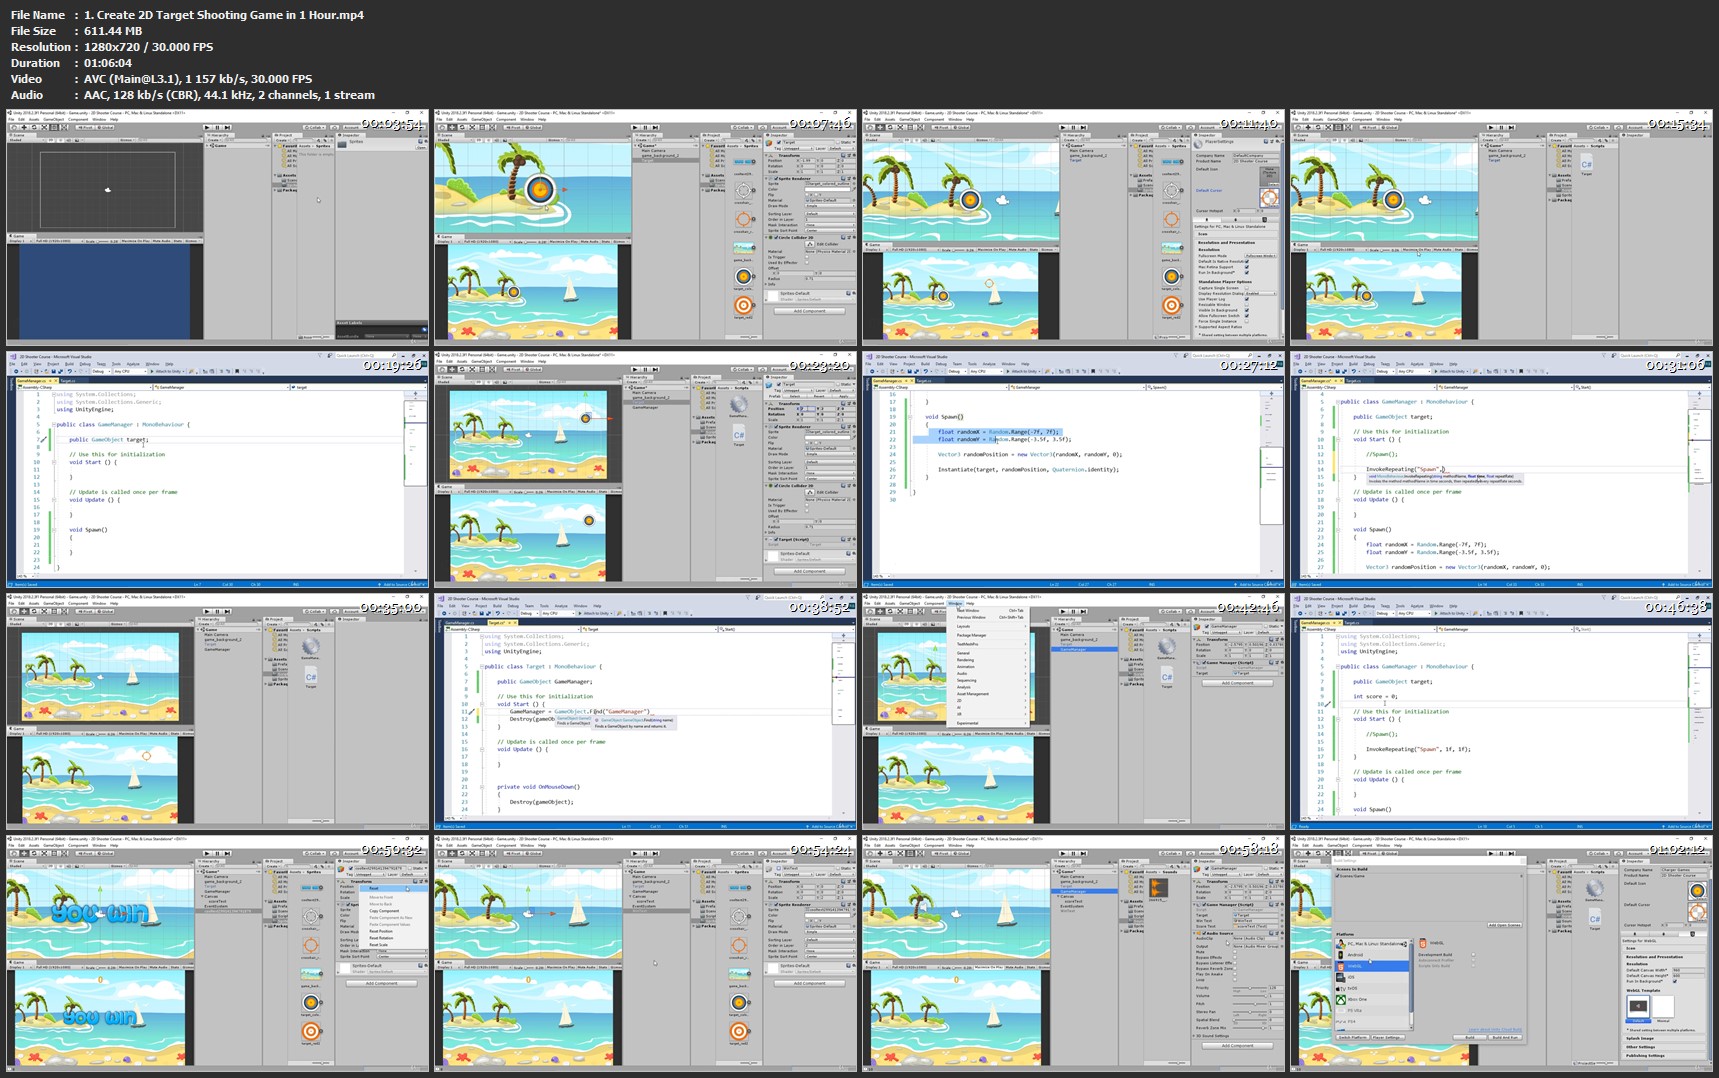Screen dimensions: 1719x1078
Task: Select the GameManager gear script icon in 00:23:20 frame
Action: tap(739, 405)
